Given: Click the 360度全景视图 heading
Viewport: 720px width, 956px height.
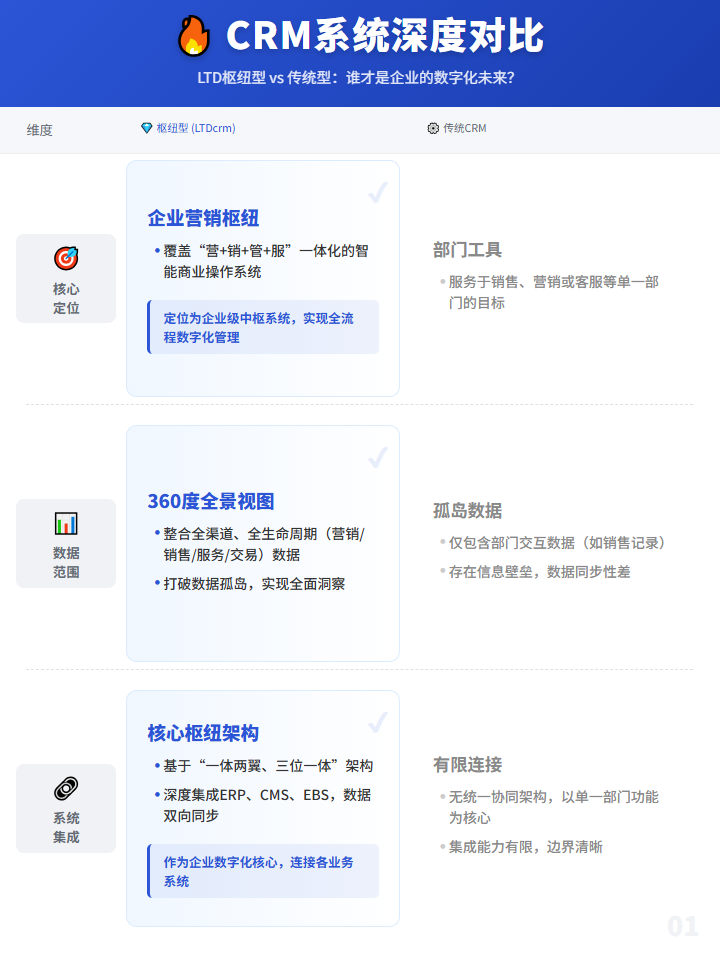Looking at the screenshot, I should click(x=211, y=502).
